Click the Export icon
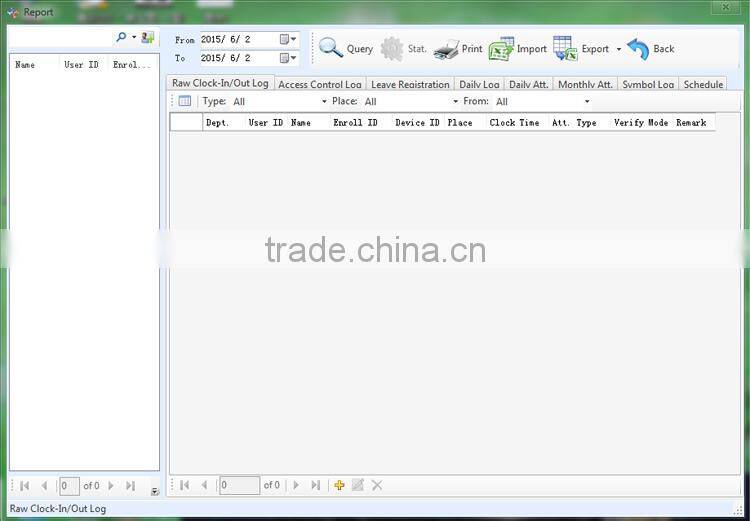 pos(565,48)
